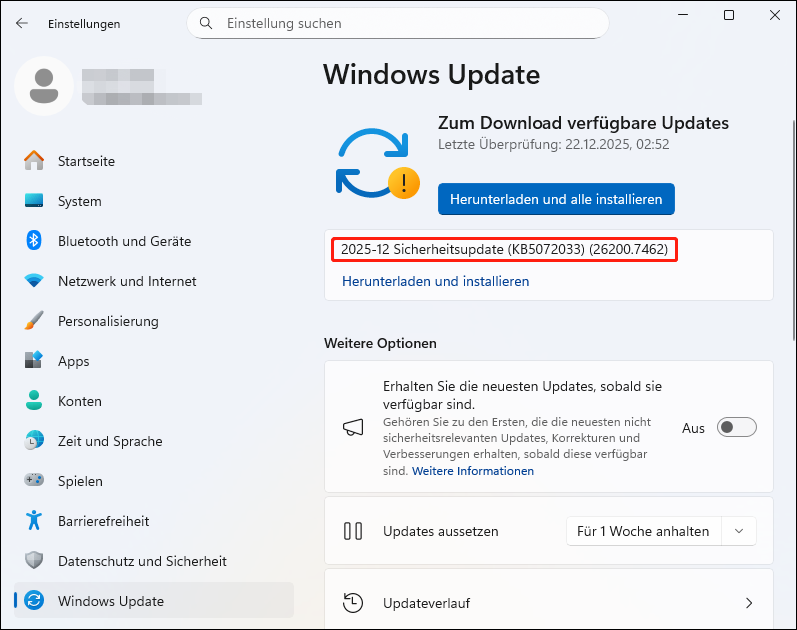
Task: Click the Datenschutz shield icon
Action: point(34,560)
